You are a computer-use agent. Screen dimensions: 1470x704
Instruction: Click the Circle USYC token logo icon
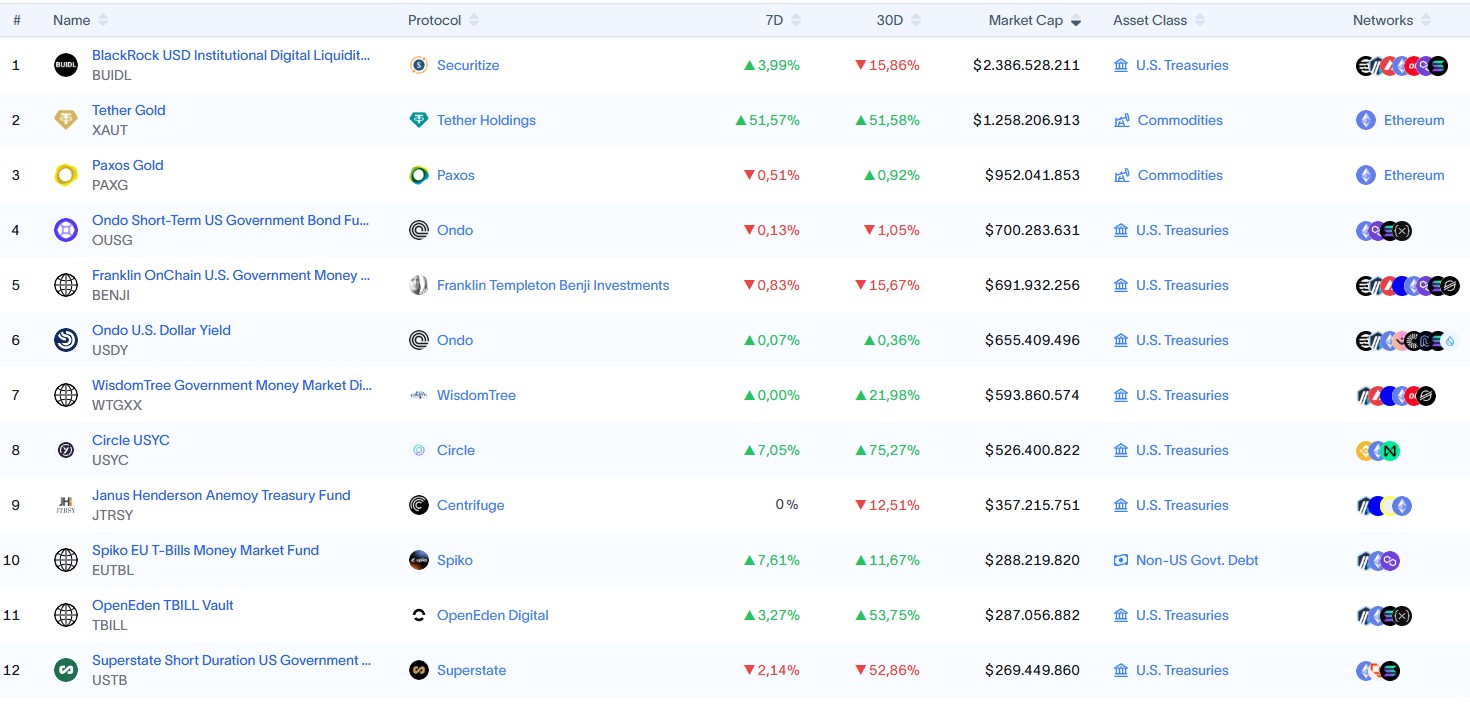tap(66, 450)
